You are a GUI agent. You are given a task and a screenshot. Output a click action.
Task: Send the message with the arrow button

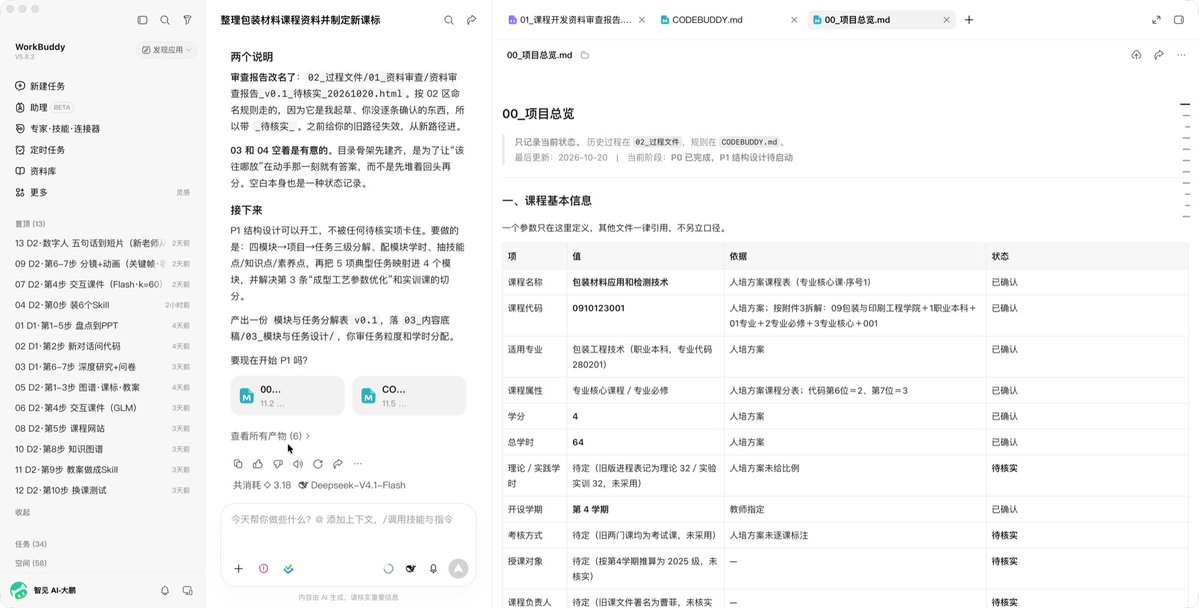[x=458, y=568]
